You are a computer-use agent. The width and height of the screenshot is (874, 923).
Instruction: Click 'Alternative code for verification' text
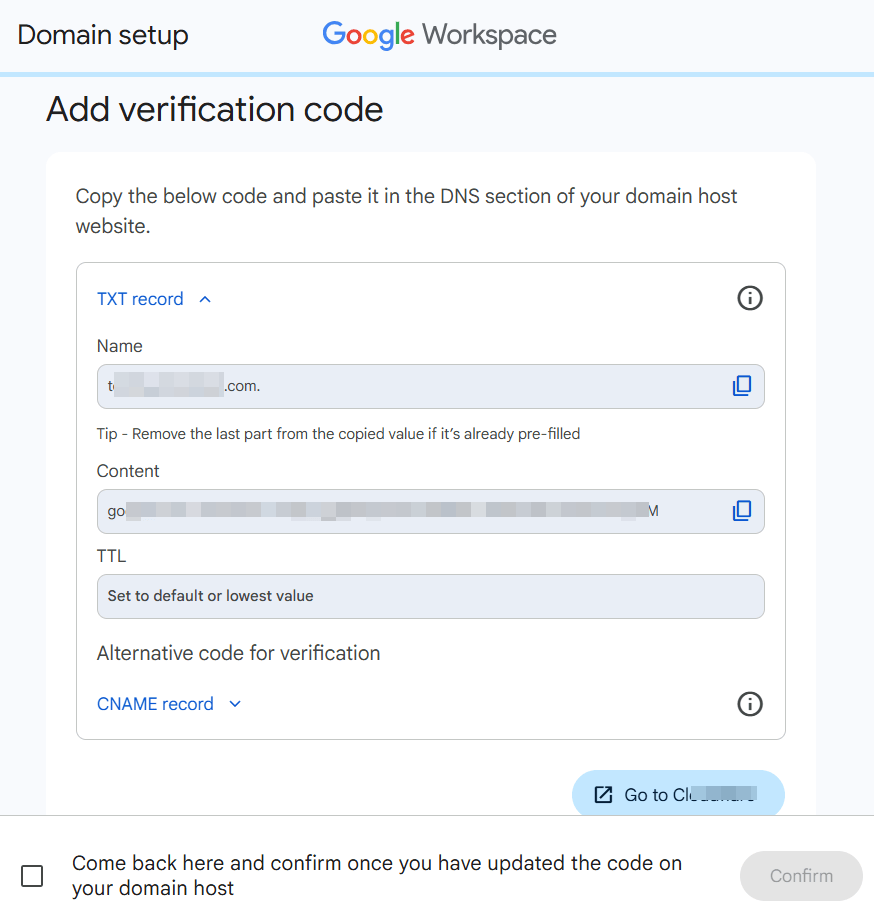tap(238, 653)
